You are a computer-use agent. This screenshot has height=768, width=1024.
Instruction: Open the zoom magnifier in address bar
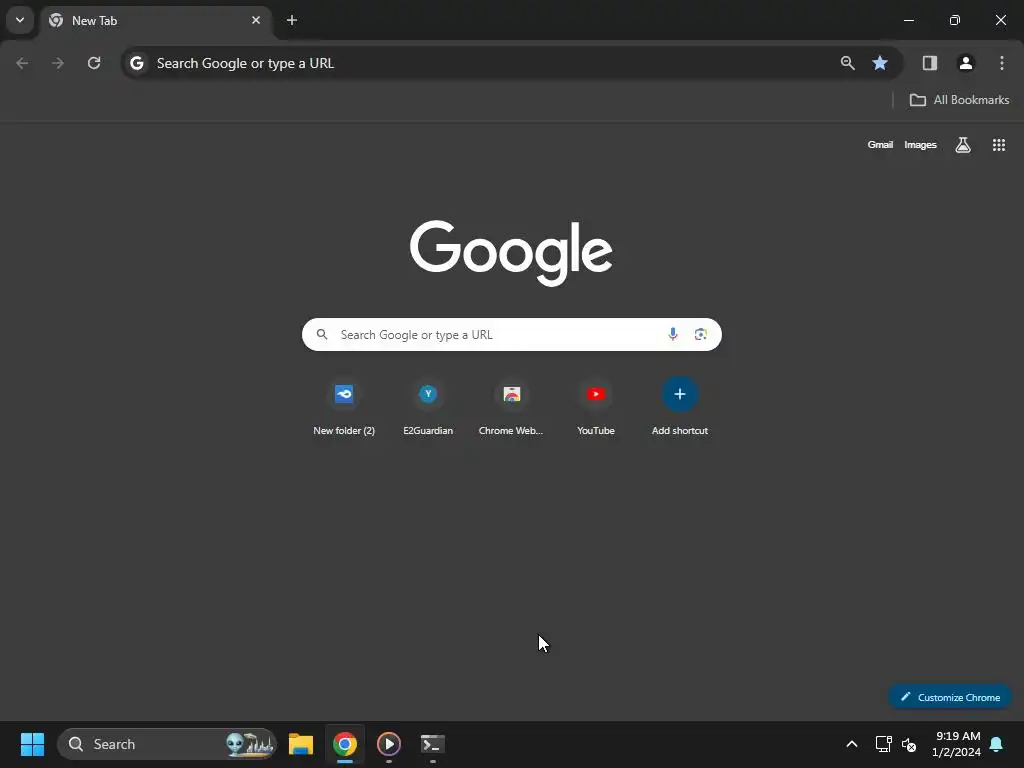click(848, 63)
